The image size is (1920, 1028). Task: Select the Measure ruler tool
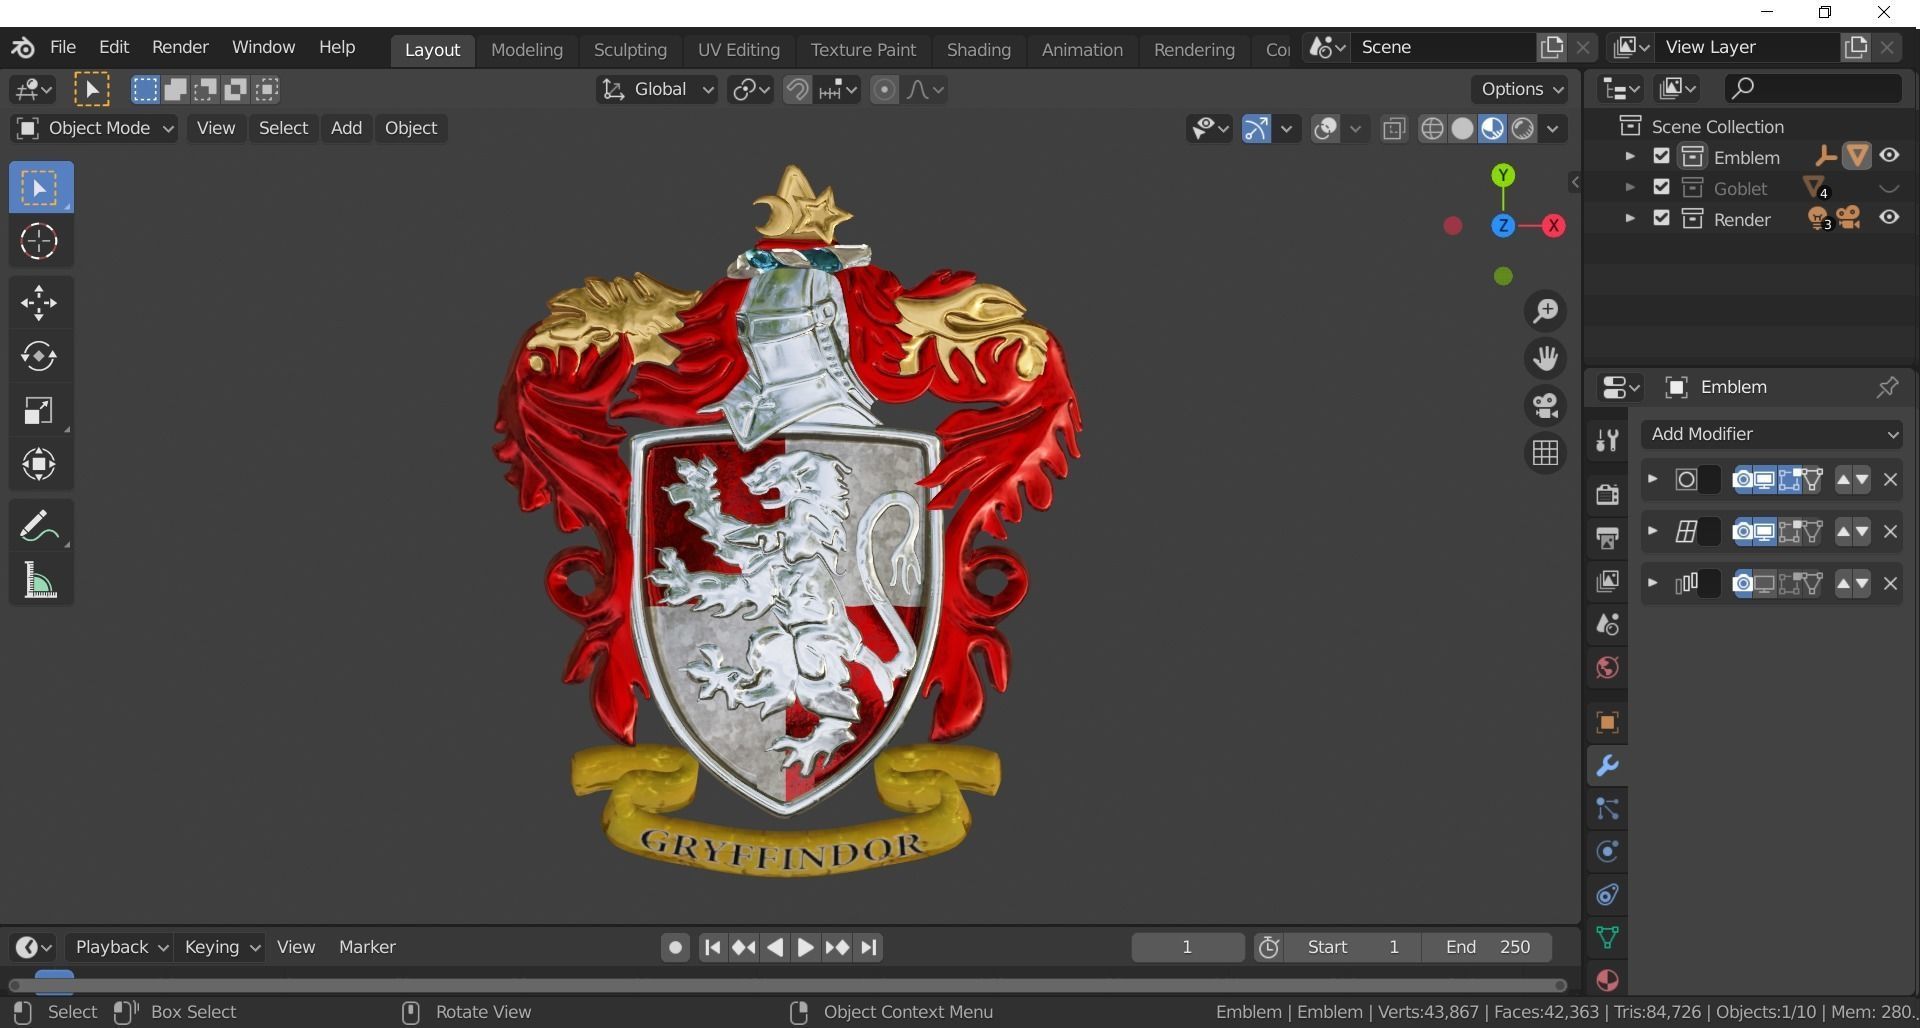[40, 580]
